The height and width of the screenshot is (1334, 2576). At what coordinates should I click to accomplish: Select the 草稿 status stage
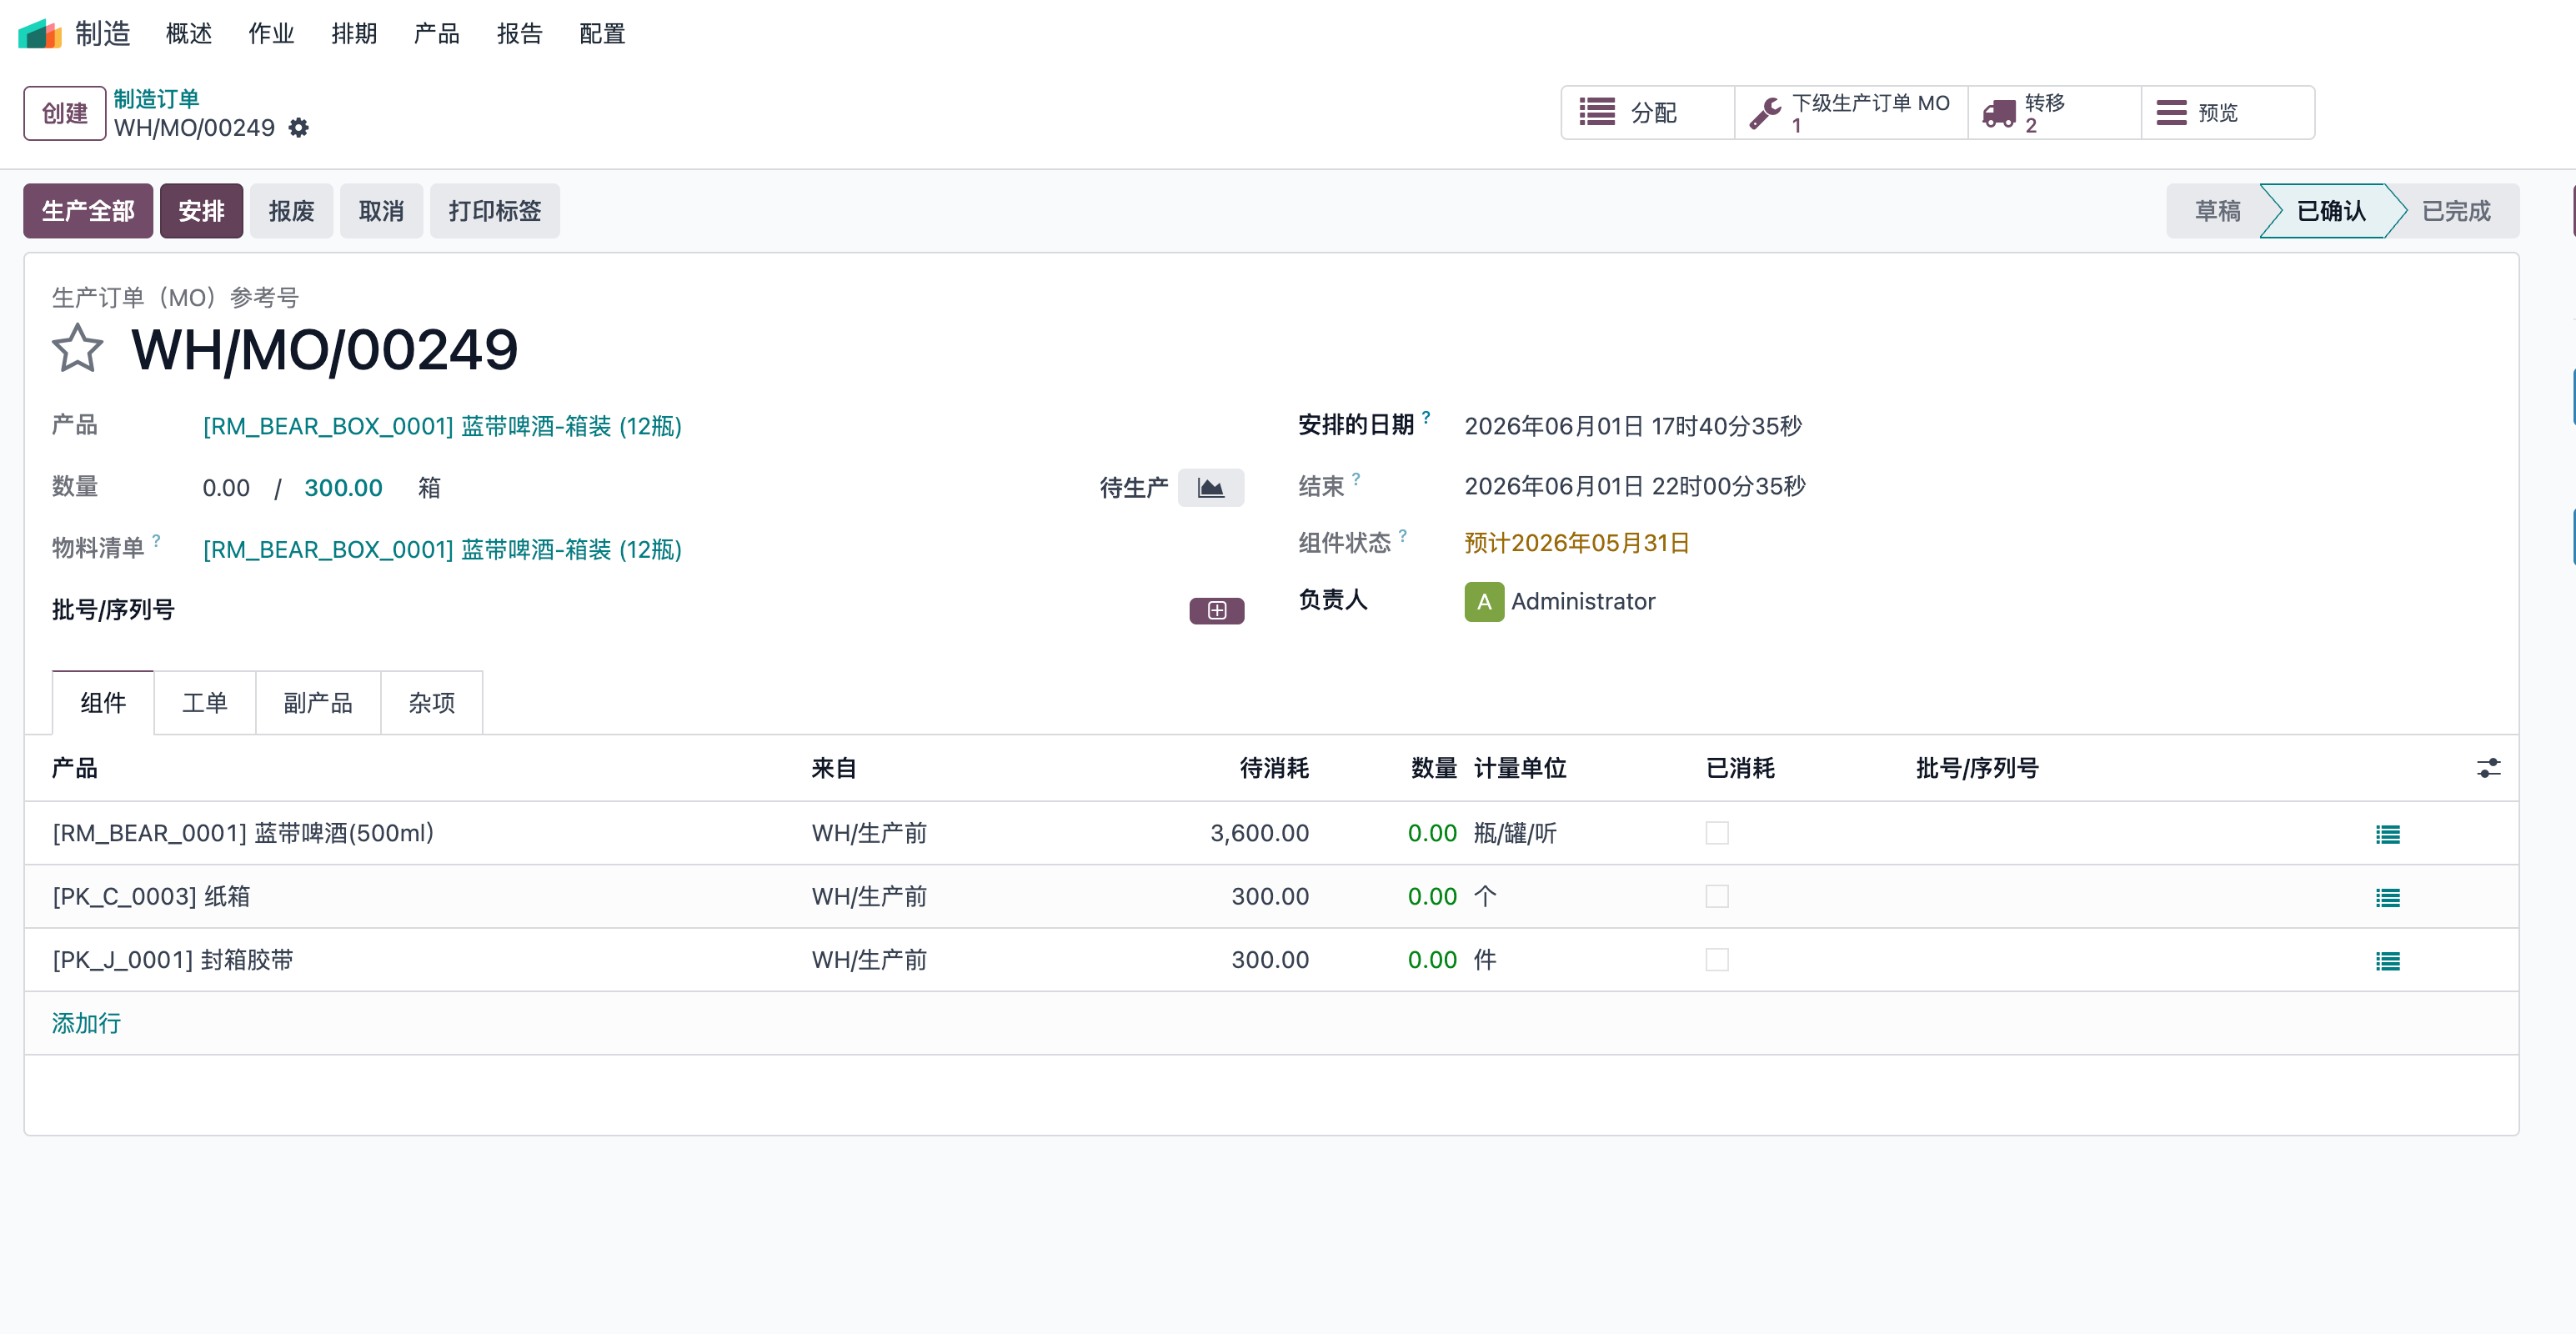2217,211
